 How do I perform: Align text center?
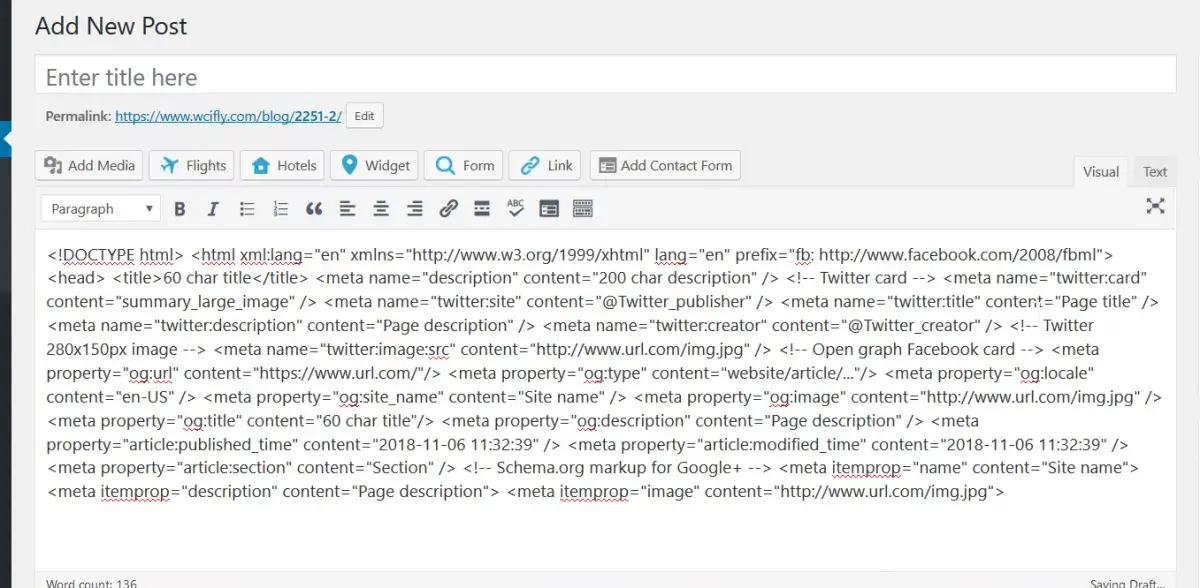point(381,209)
